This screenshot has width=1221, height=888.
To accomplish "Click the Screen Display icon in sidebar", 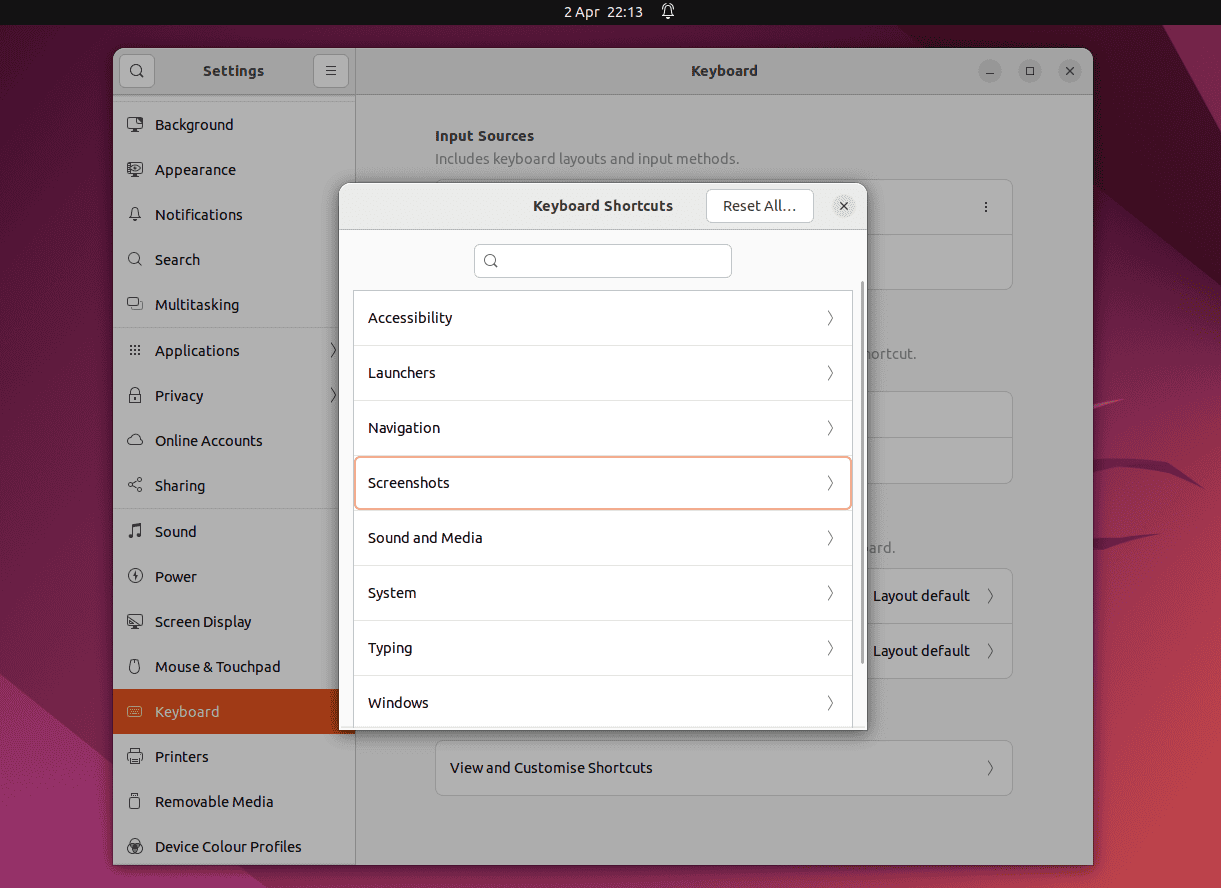I will 135,622.
